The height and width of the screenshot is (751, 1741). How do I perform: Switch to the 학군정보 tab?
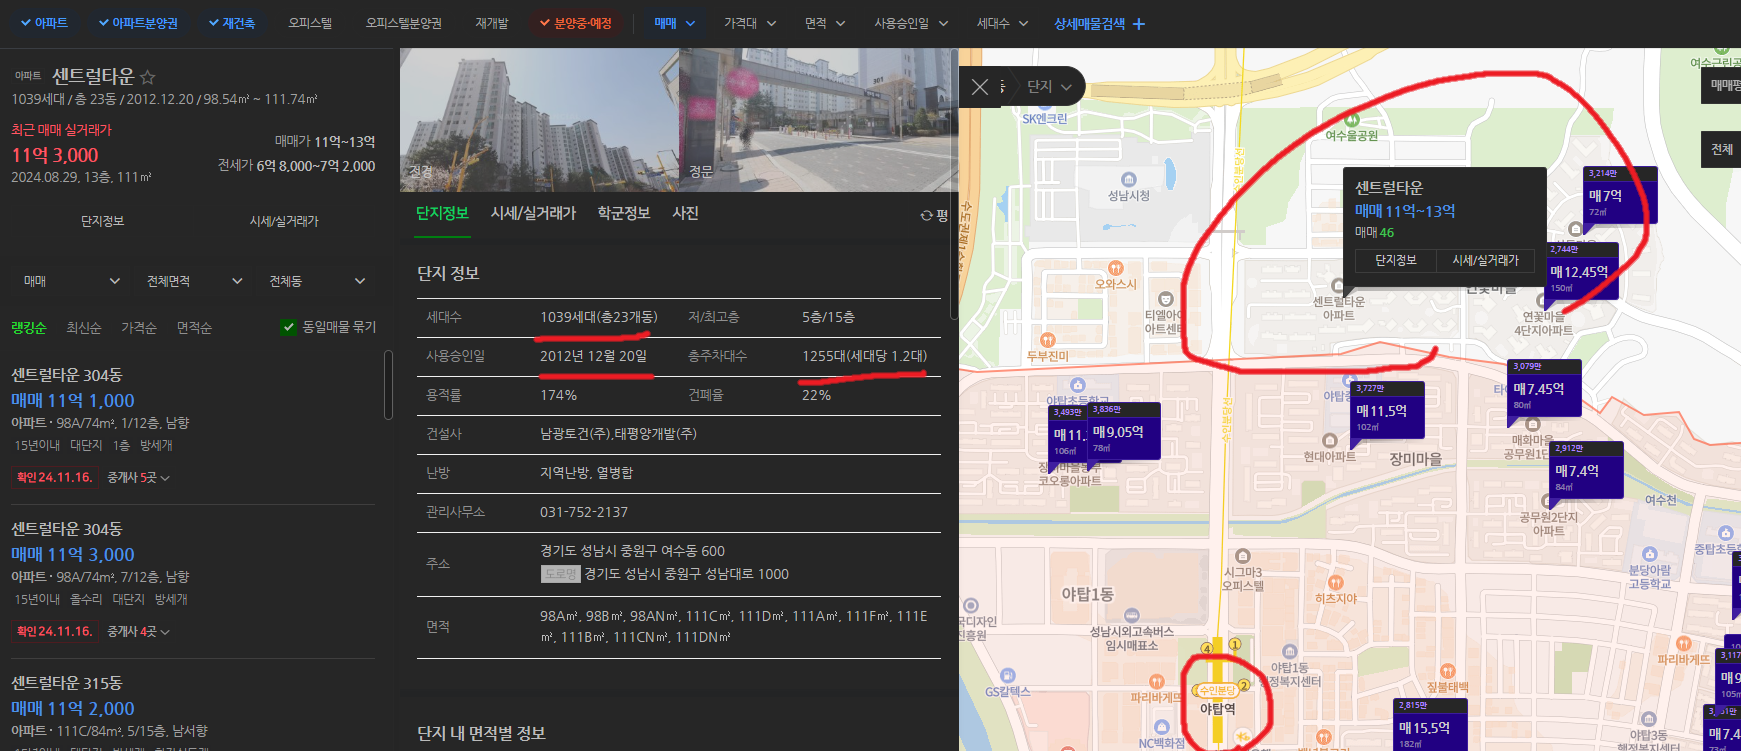tap(623, 213)
